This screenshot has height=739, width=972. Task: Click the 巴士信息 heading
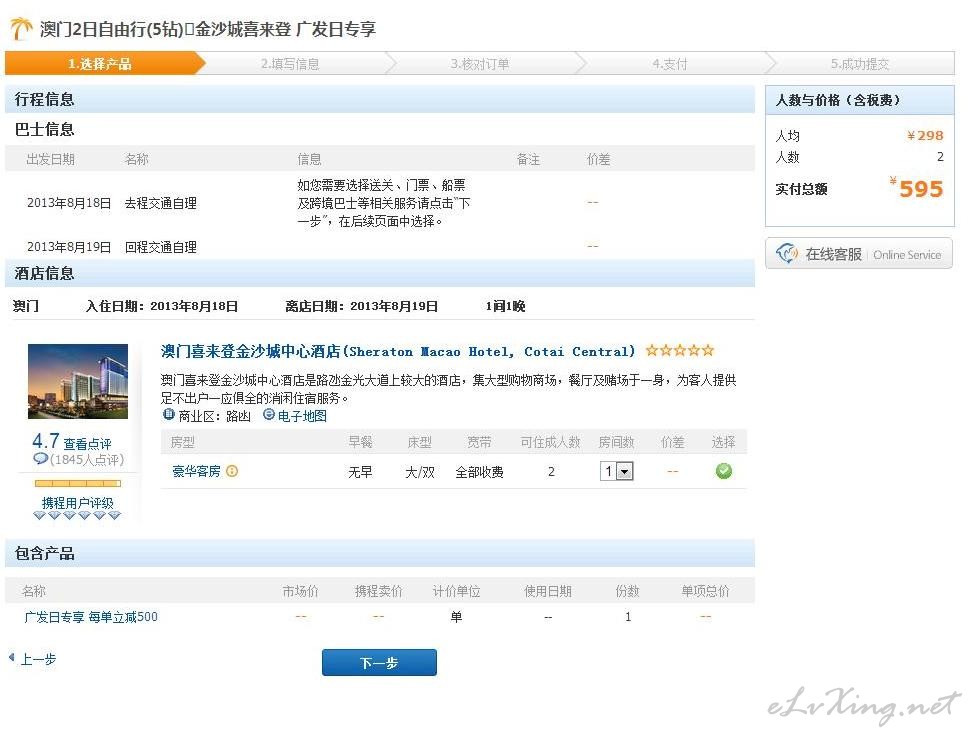[x=44, y=130]
